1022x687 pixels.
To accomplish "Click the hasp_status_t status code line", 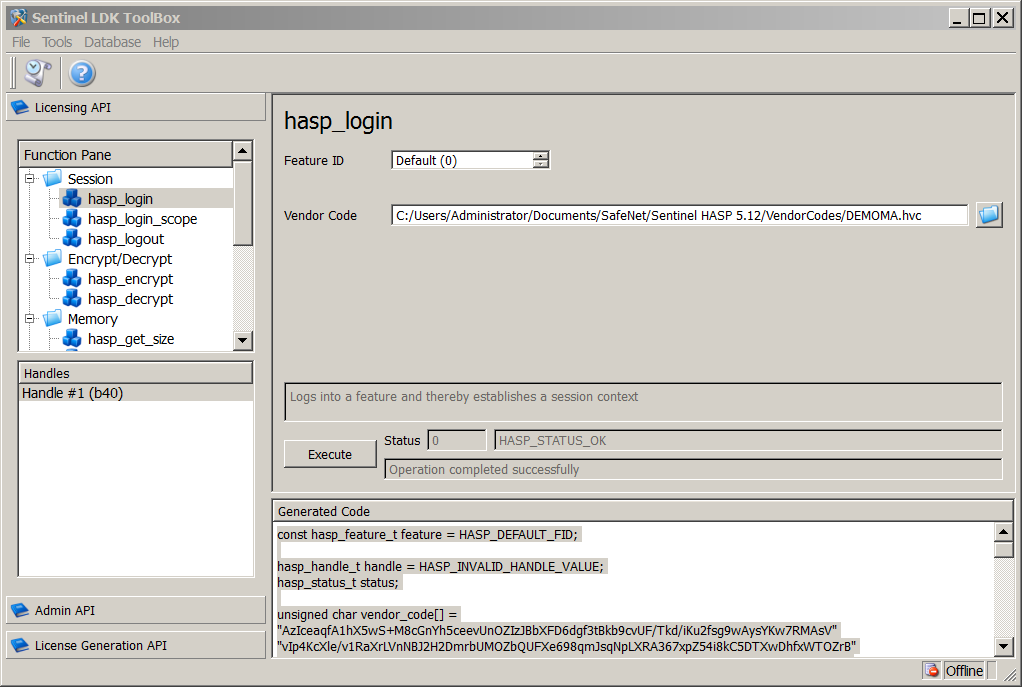I will point(338,582).
